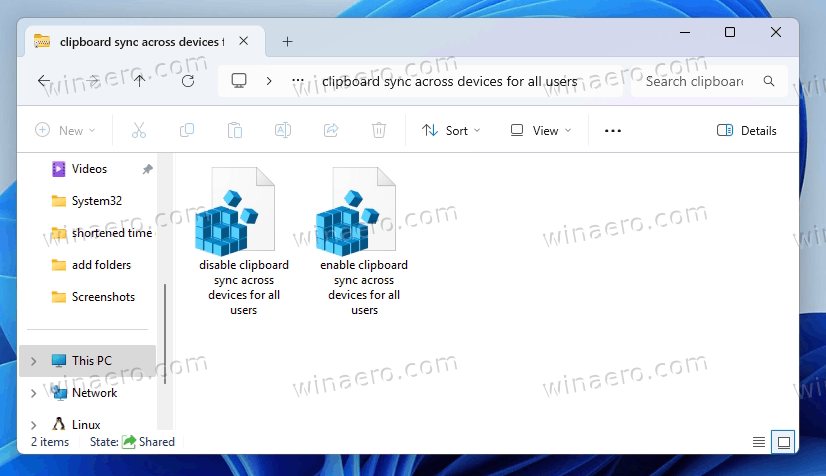This screenshot has width=826, height=476.
Task: Expand the address bar path chevron
Action: pyautogui.click(x=269, y=81)
